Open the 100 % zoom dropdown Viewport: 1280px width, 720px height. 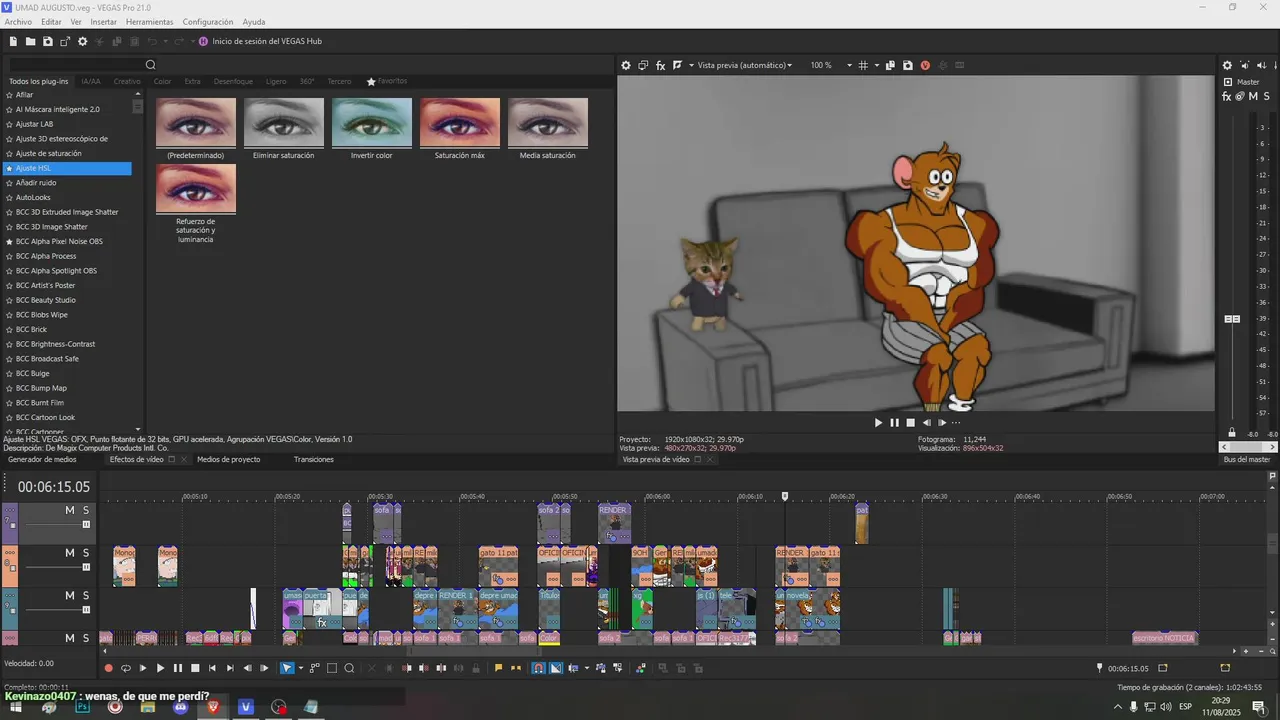point(831,65)
